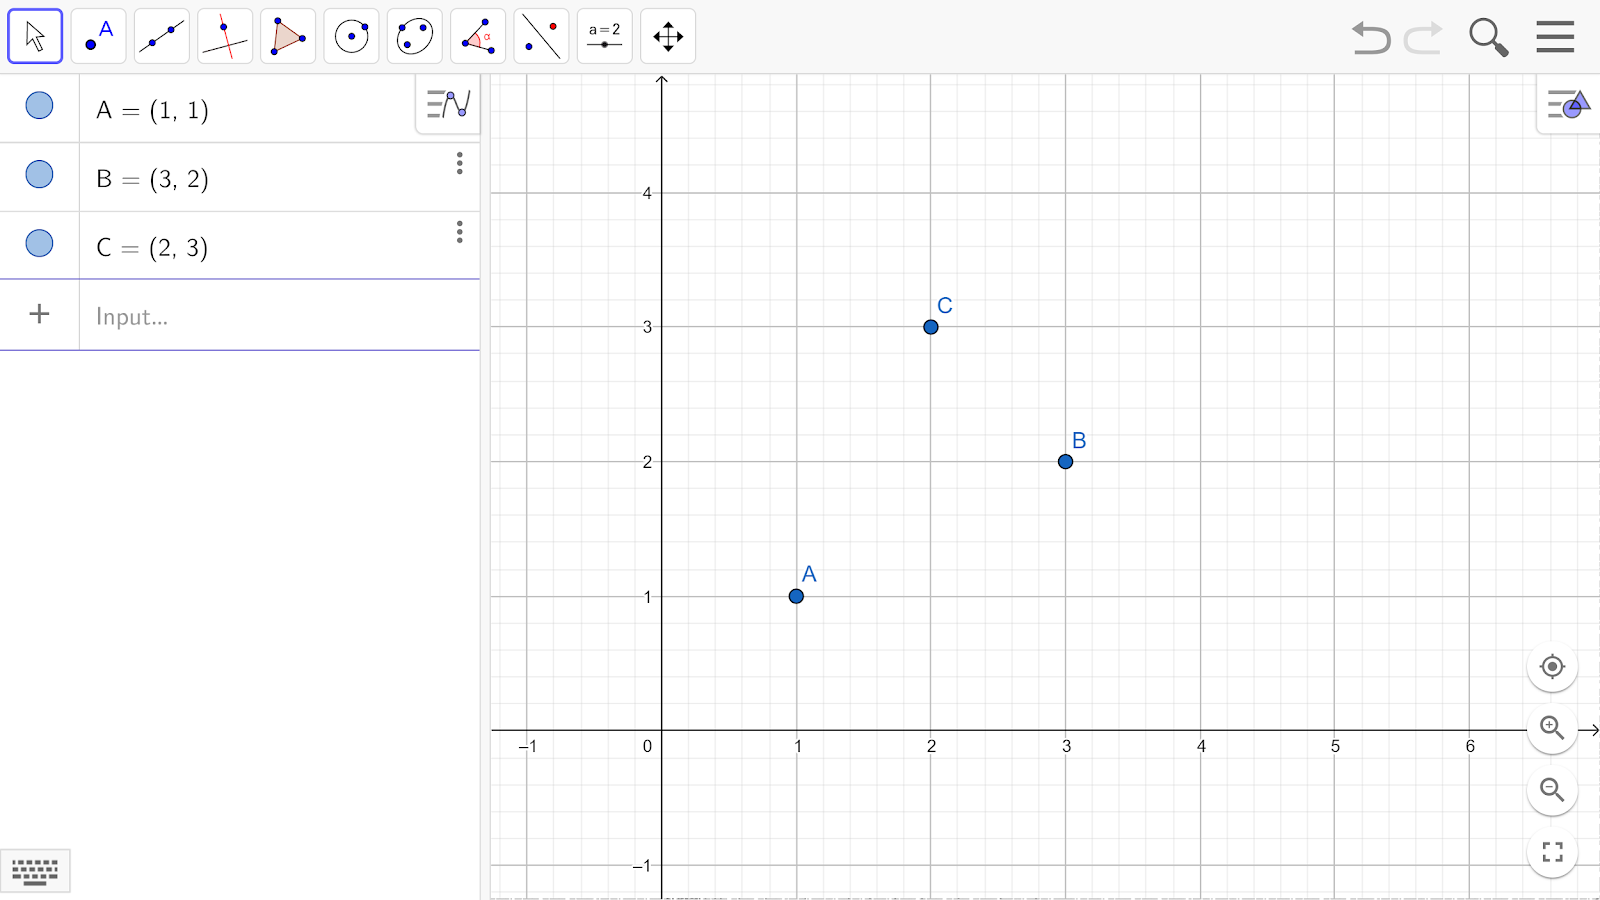The width and height of the screenshot is (1600, 900).
Task: Choose the Ellipse conic tool
Action: pos(414,37)
